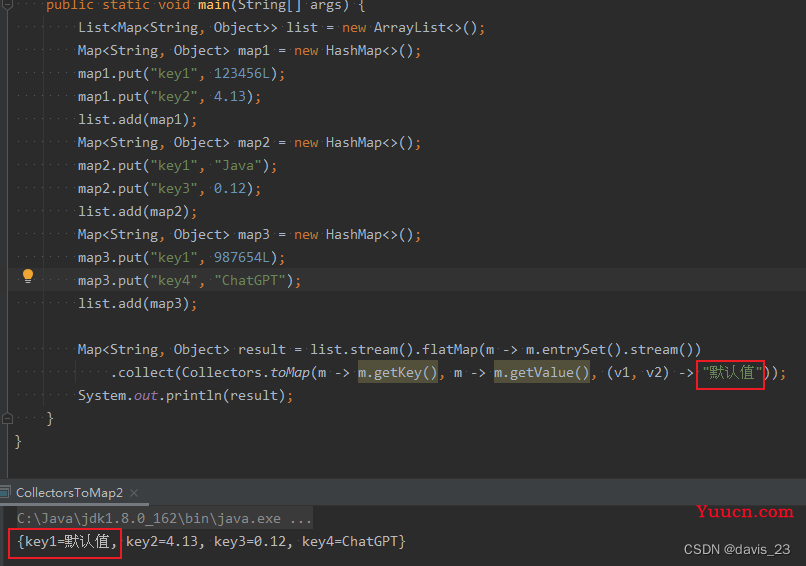Image resolution: width=806 pixels, height=566 pixels.
Task: Click the main method signature
Action: point(206,6)
